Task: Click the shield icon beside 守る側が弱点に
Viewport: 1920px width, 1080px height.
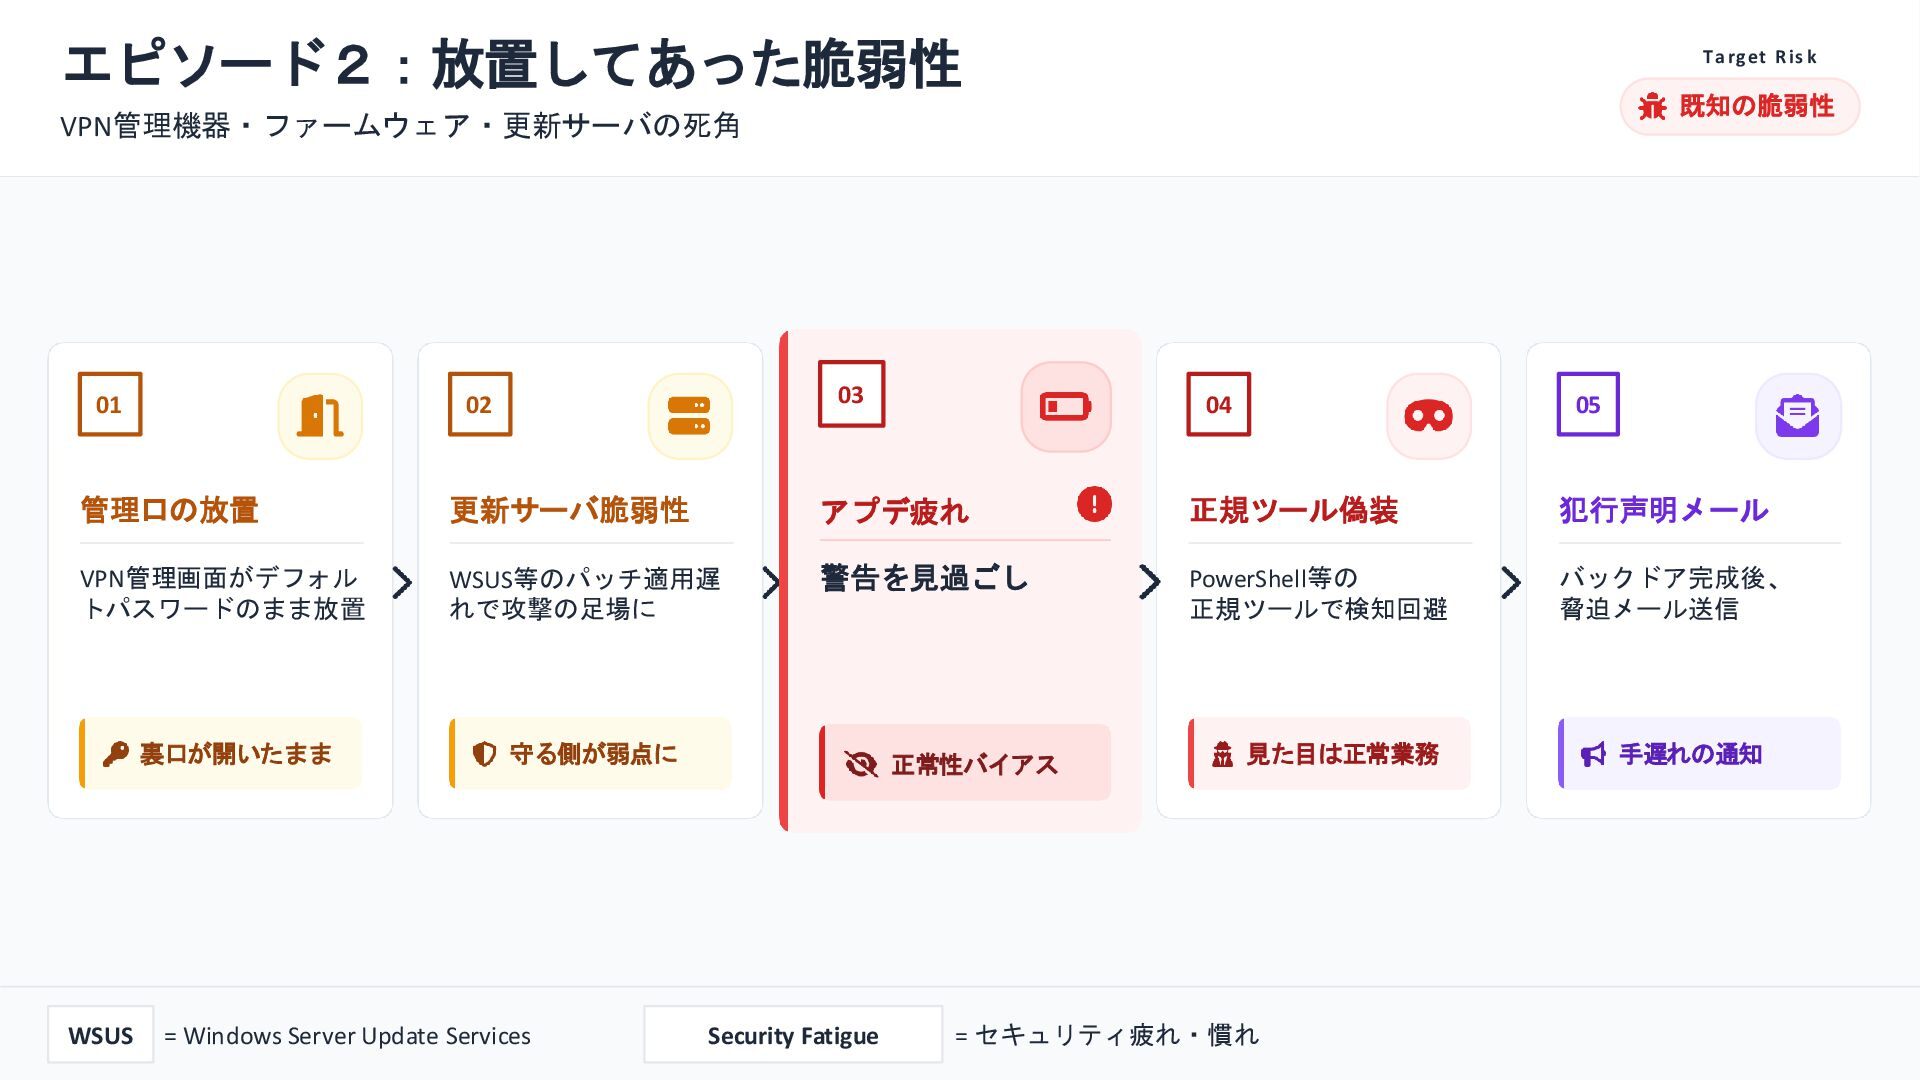Action: tap(484, 754)
